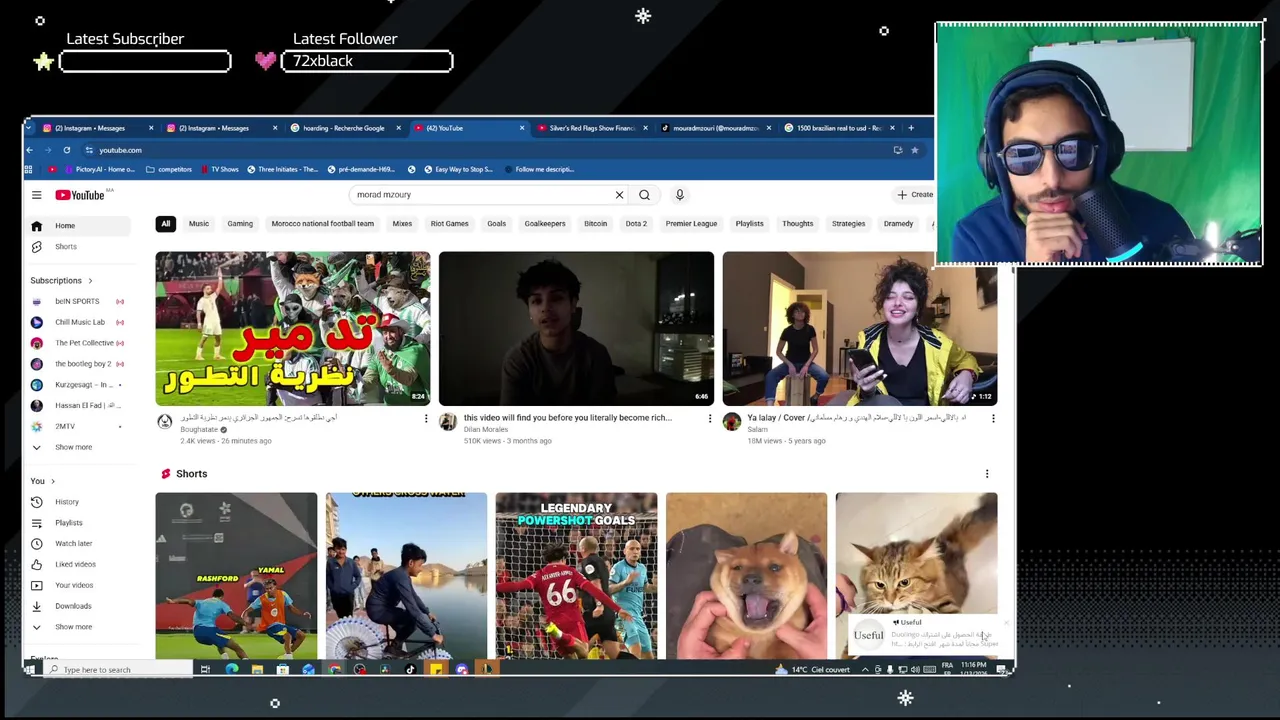The height and width of the screenshot is (720, 1280).
Task: Go to Home in sidebar
Action: (78, 226)
